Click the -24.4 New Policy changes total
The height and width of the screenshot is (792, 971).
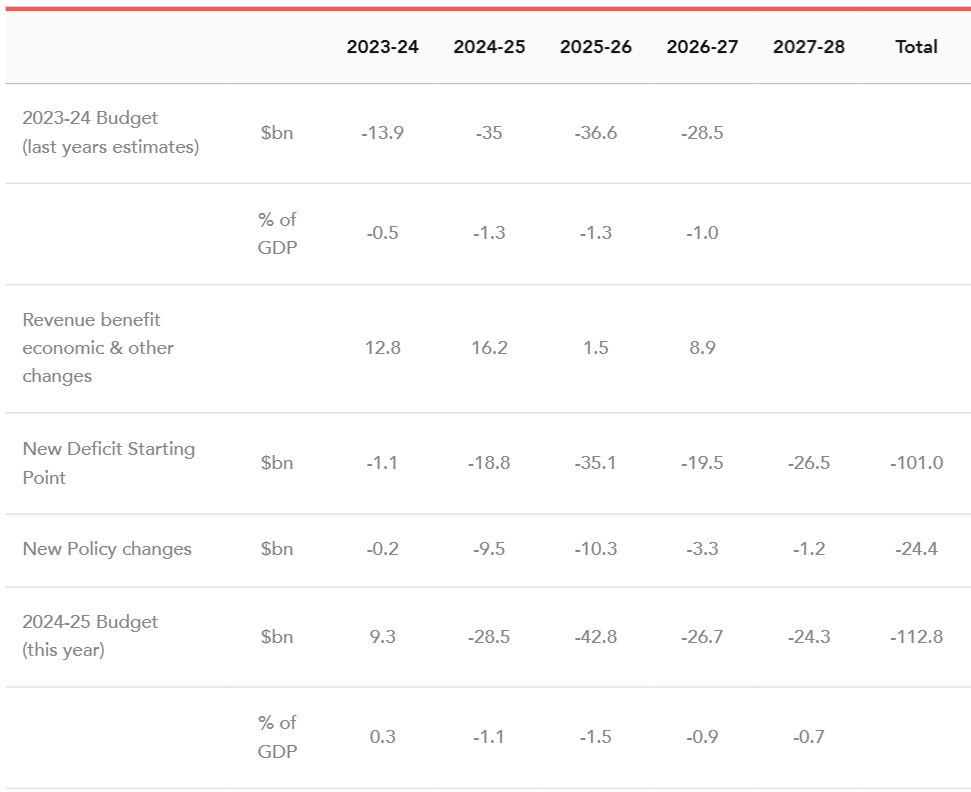pos(916,549)
